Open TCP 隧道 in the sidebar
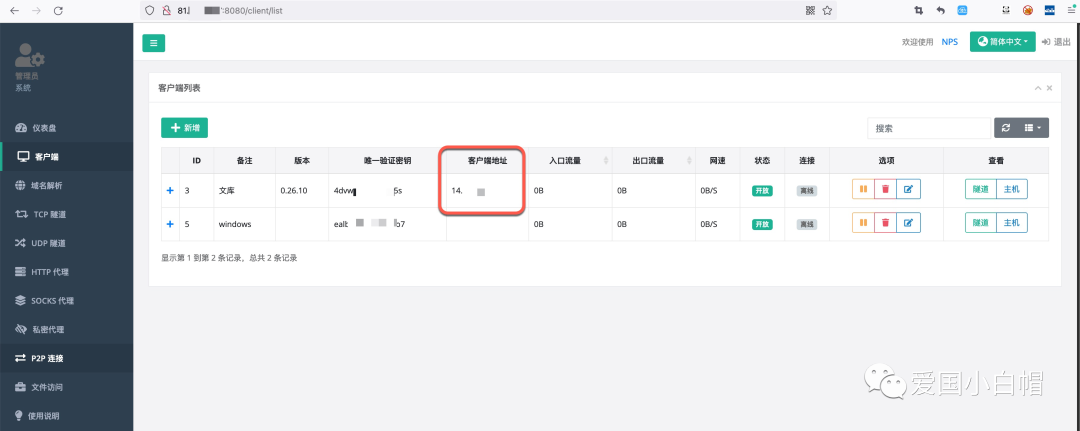This screenshot has width=1080, height=431. 66,214
